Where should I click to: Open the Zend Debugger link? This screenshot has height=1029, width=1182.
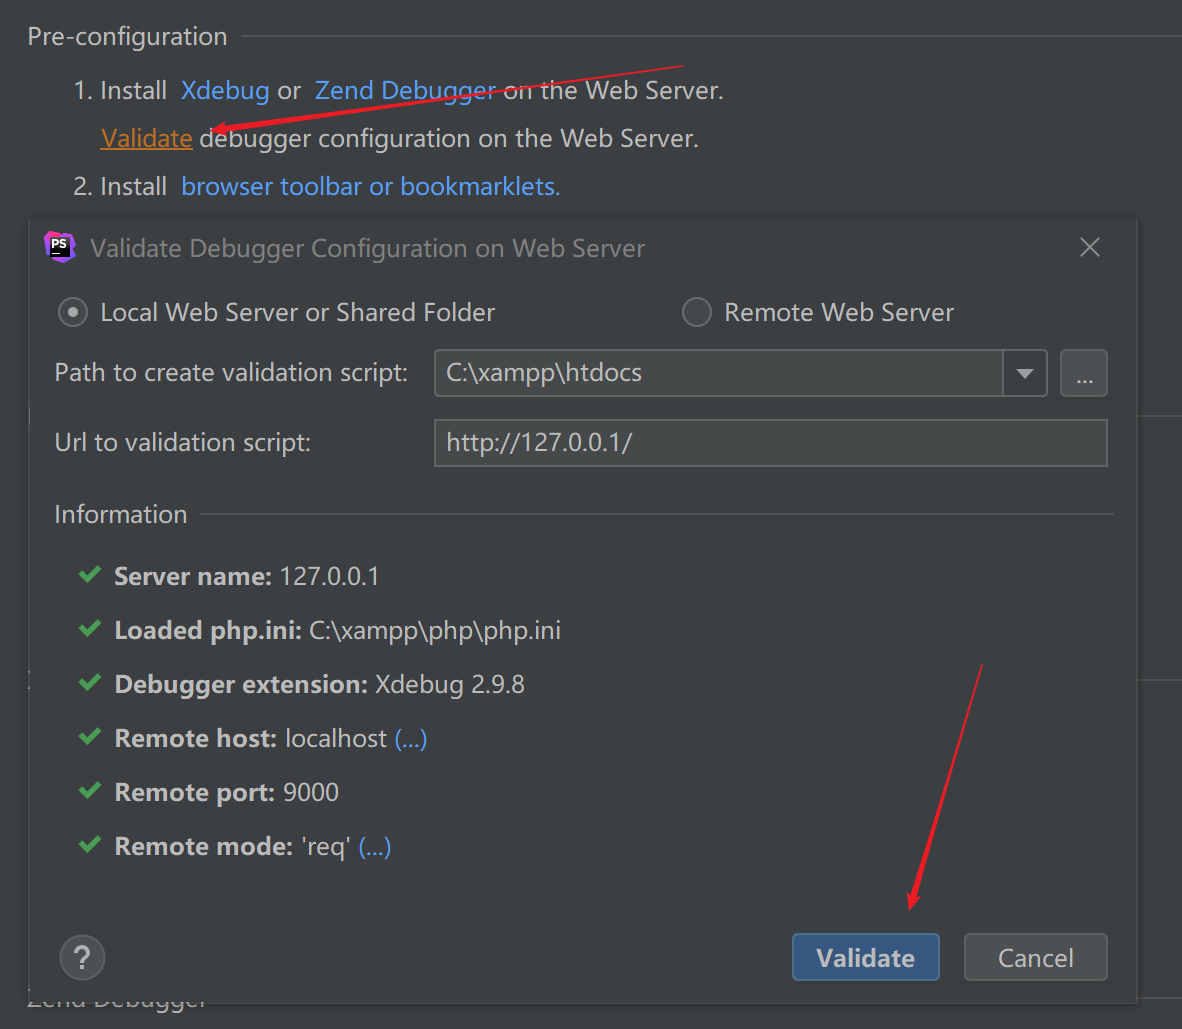405,90
